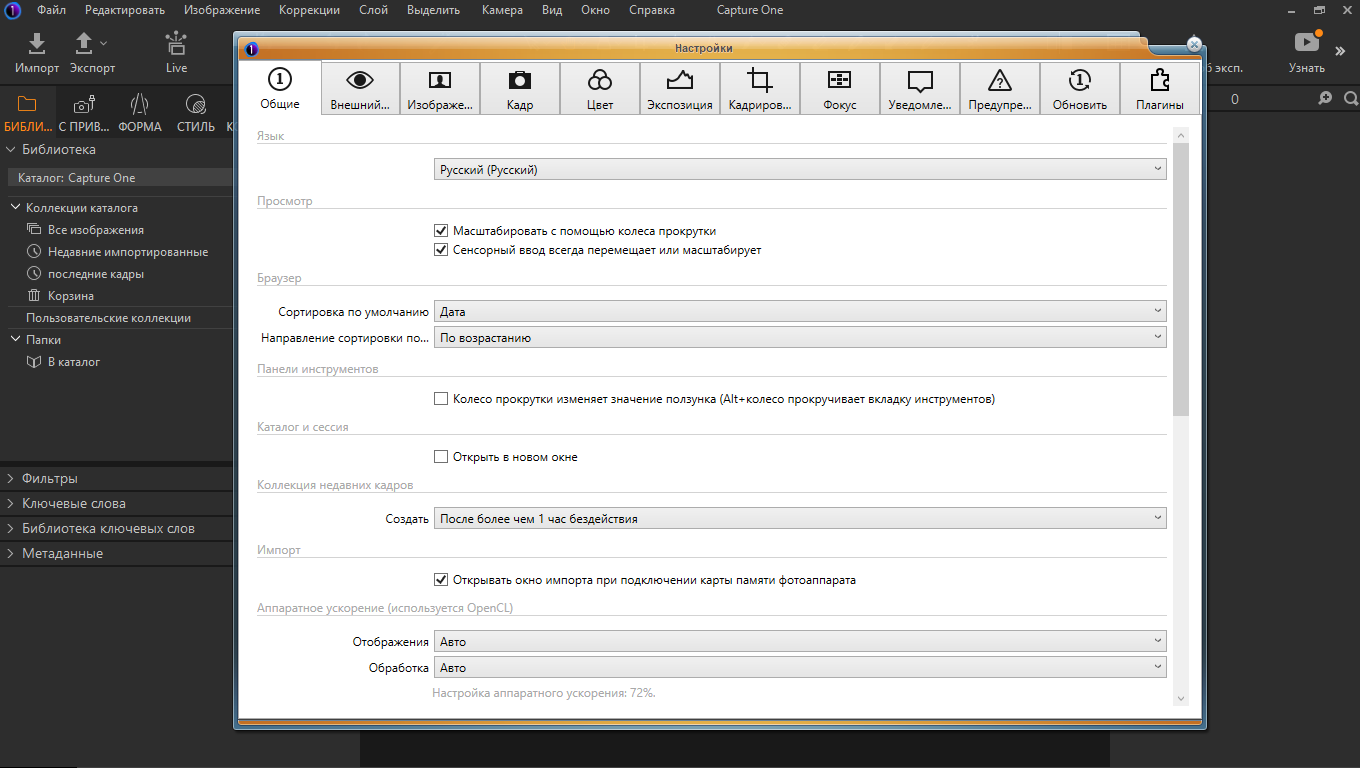The image size is (1360, 768).
Task: Click the search magnifier icon at right
Action: coord(1351,98)
